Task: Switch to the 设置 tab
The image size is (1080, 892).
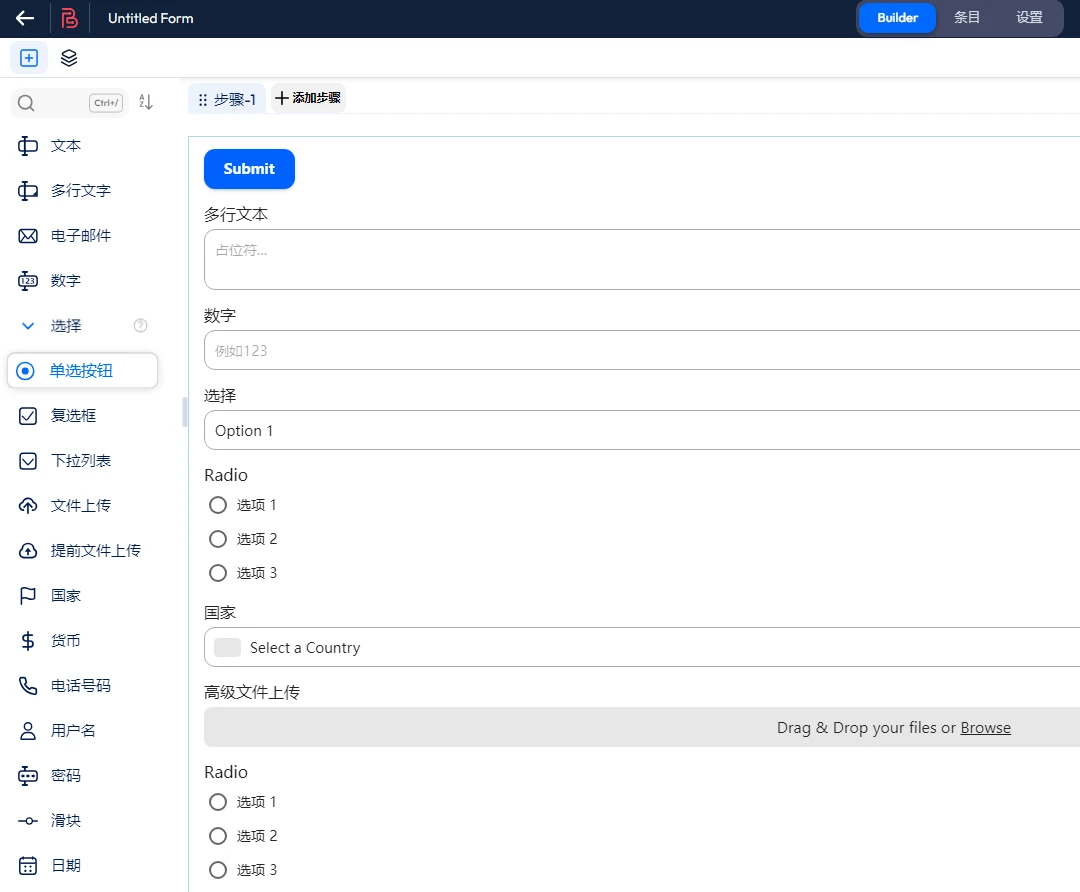Action: [x=1029, y=17]
